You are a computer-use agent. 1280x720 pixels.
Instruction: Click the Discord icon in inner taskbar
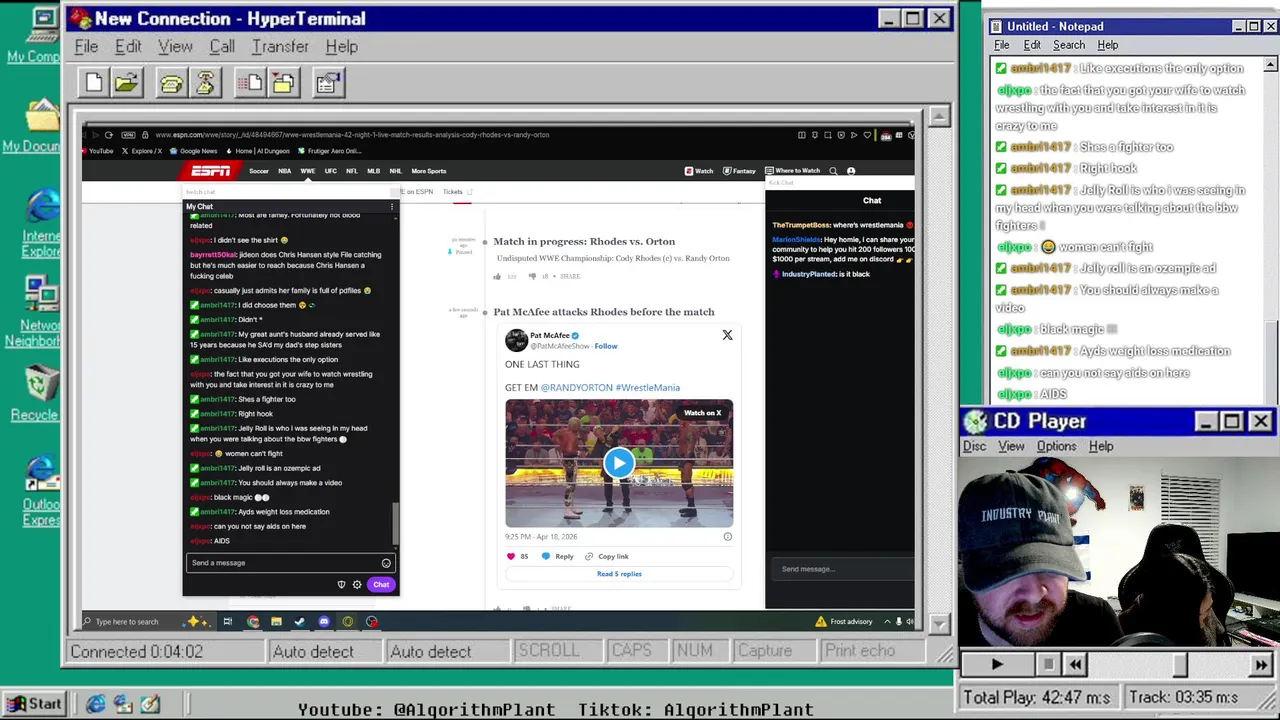pos(324,622)
